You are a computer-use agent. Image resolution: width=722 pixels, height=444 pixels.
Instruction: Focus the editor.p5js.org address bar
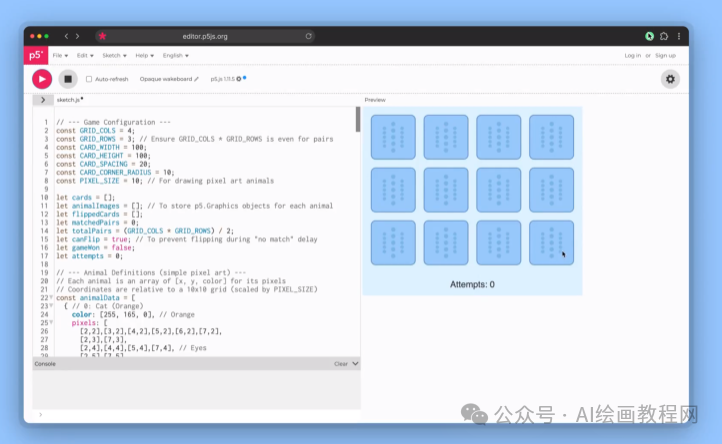coord(205,36)
